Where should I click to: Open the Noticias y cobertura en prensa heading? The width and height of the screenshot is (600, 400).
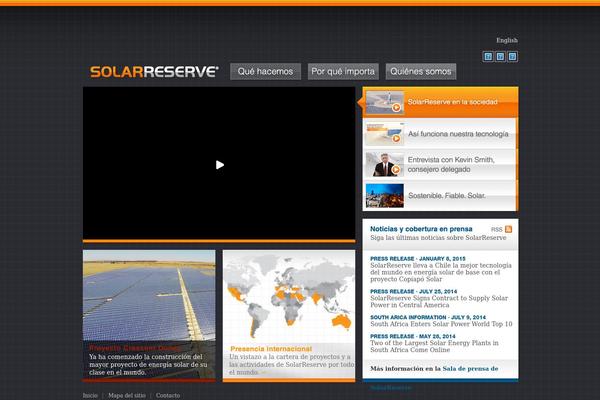pyautogui.click(x=421, y=229)
